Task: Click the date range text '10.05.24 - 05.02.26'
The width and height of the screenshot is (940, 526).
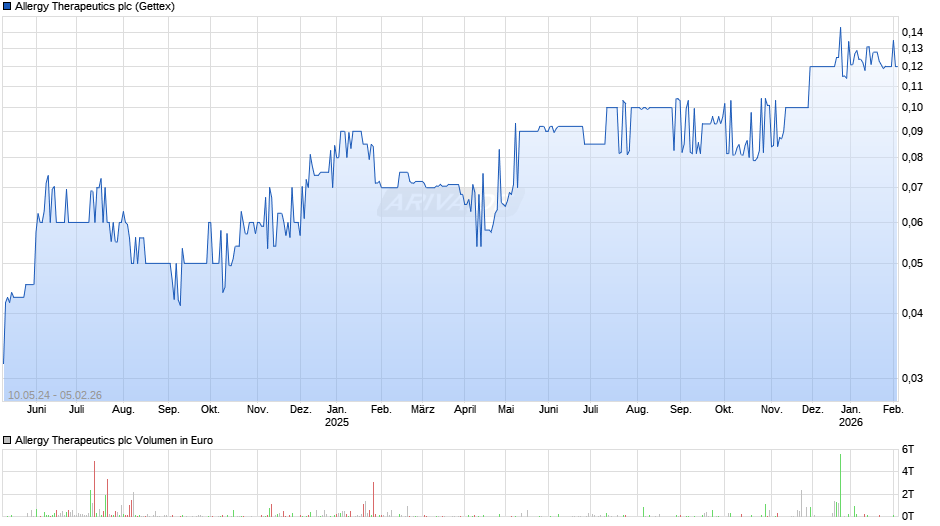Action: [55, 395]
